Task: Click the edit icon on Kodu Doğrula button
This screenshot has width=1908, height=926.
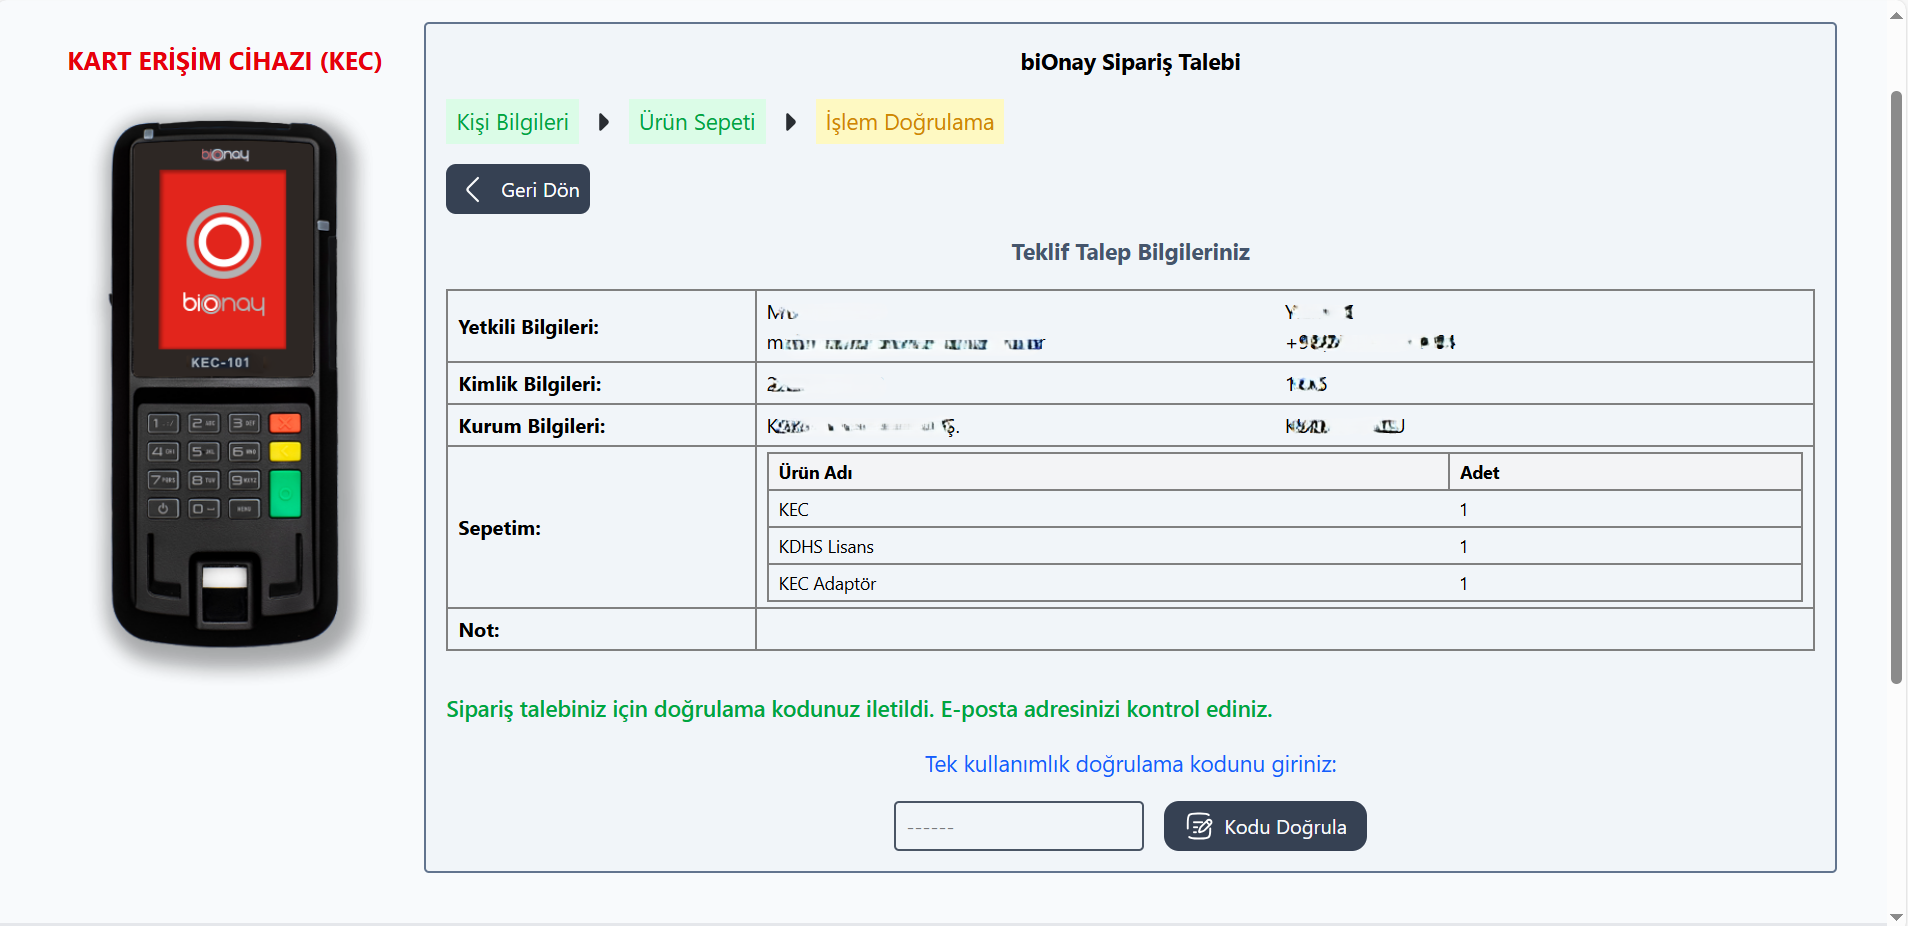Action: tap(1199, 826)
